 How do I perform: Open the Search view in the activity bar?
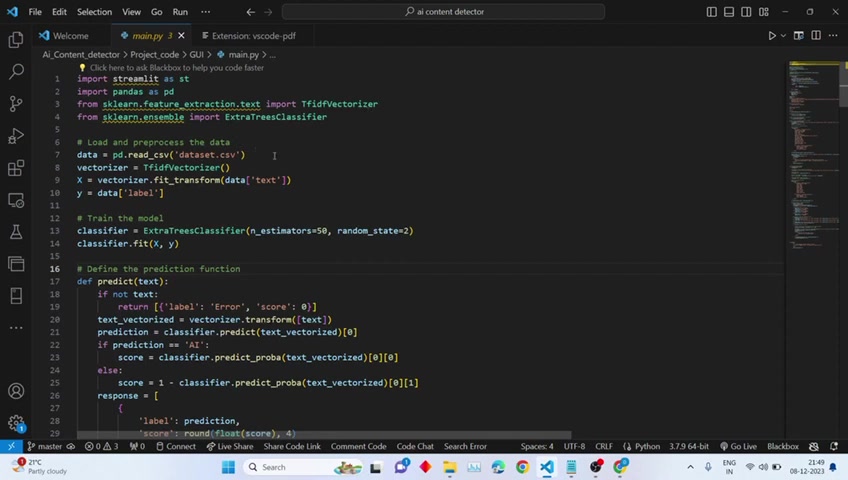click(16, 71)
